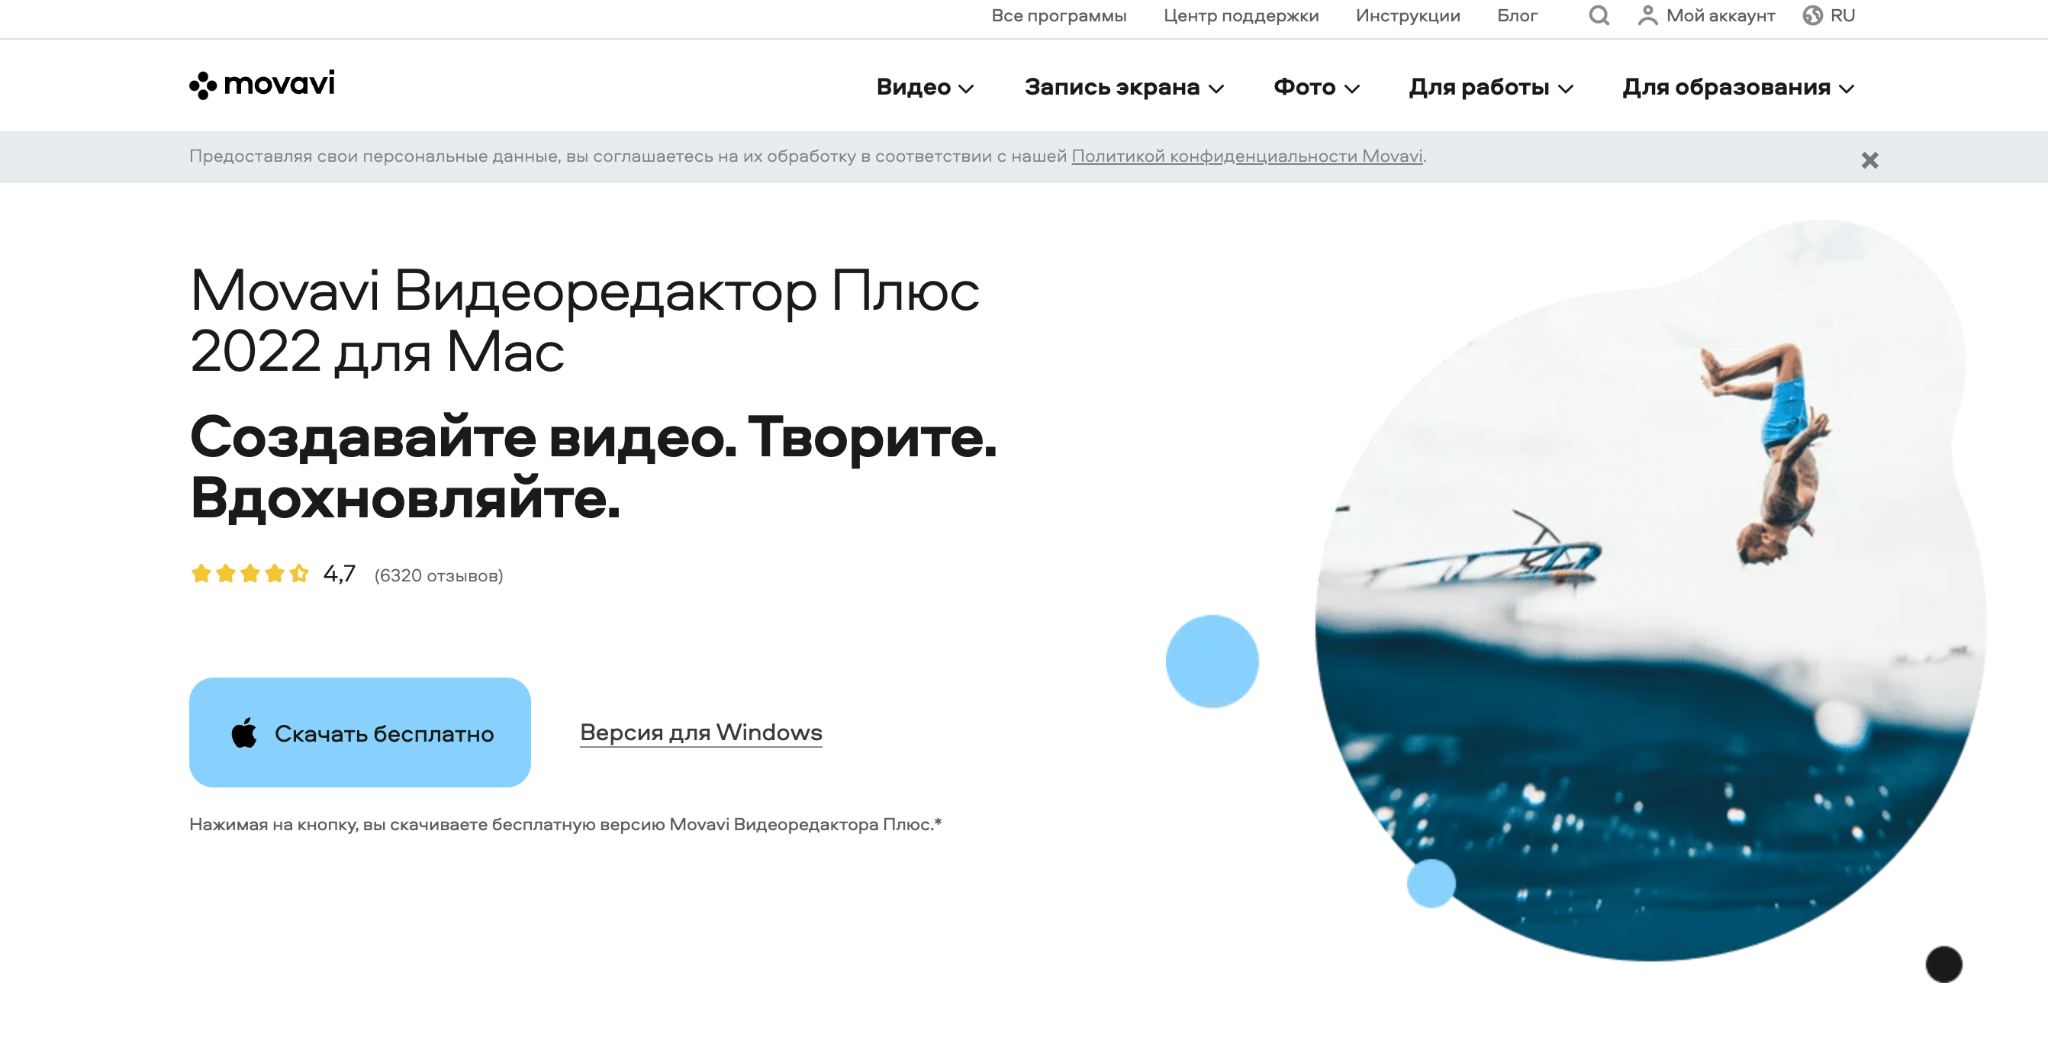2048x1041 pixels.
Task: Click the black round chat button
Action: point(1943,964)
